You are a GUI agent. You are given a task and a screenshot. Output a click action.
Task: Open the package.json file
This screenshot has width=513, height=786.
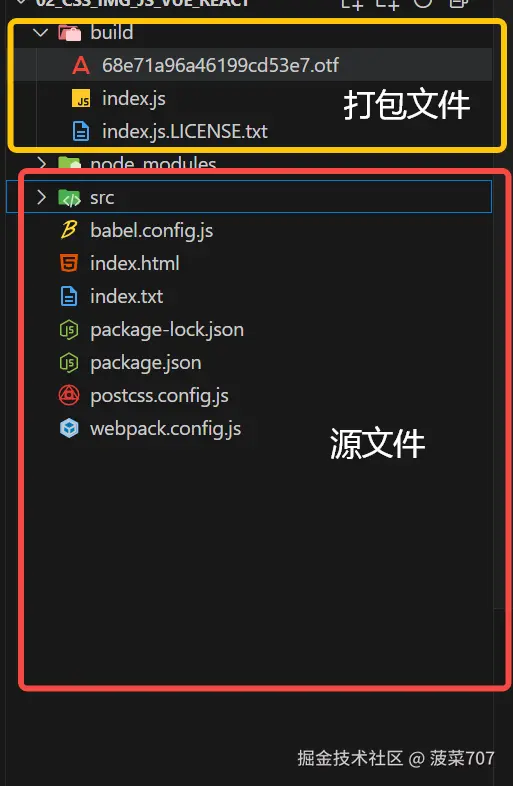click(146, 363)
